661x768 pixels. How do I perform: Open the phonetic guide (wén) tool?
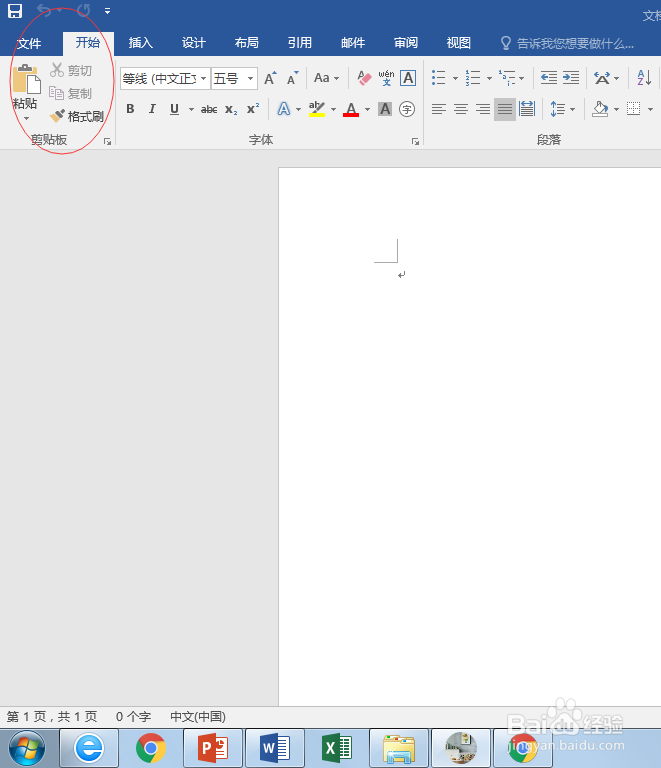[386, 78]
